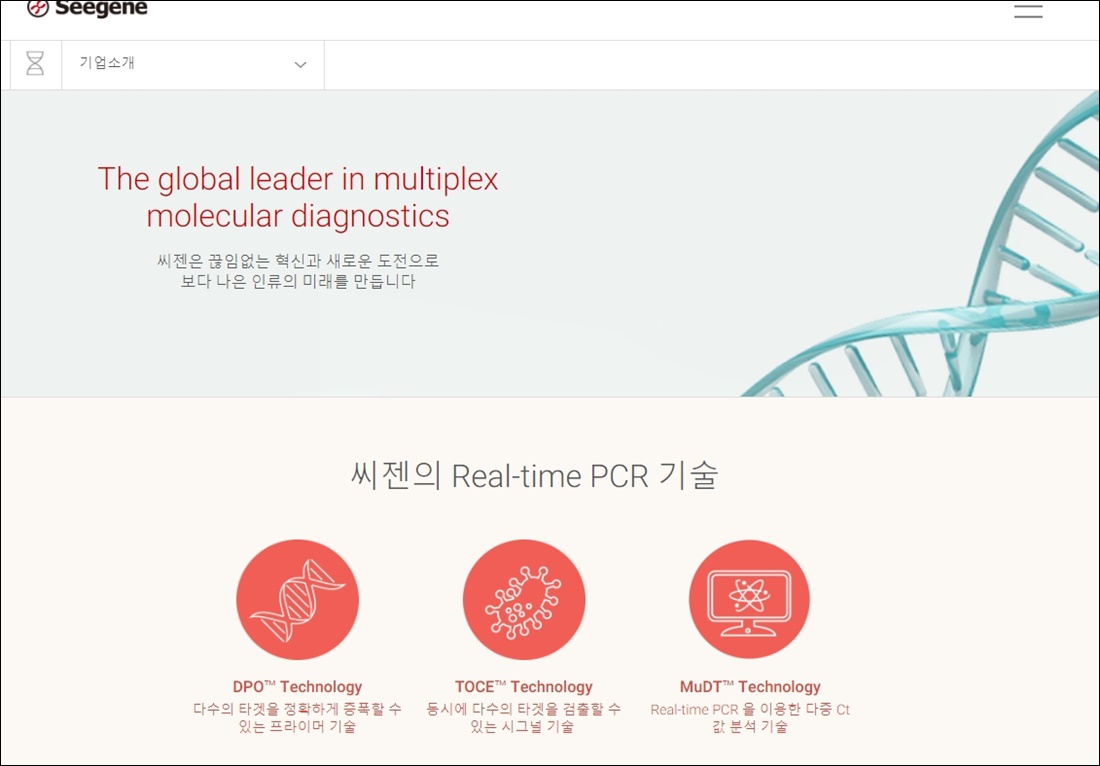This screenshot has height=766, width=1100.
Task: Click the TOCE microbe icon
Action: click(x=524, y=600)
